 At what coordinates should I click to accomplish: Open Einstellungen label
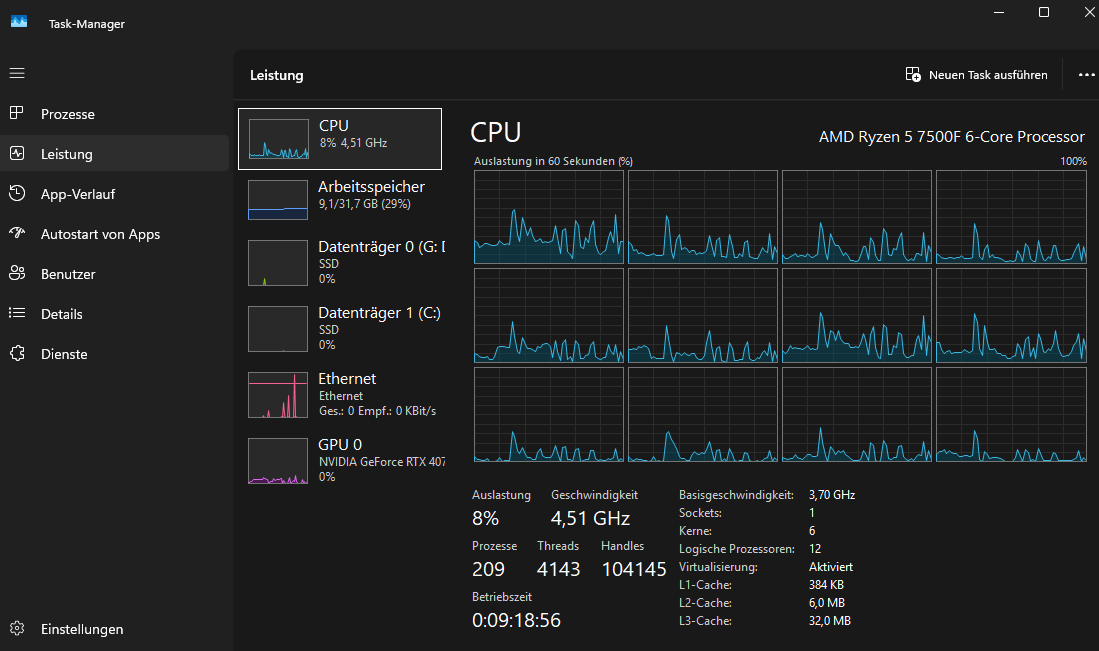[82, 629]
